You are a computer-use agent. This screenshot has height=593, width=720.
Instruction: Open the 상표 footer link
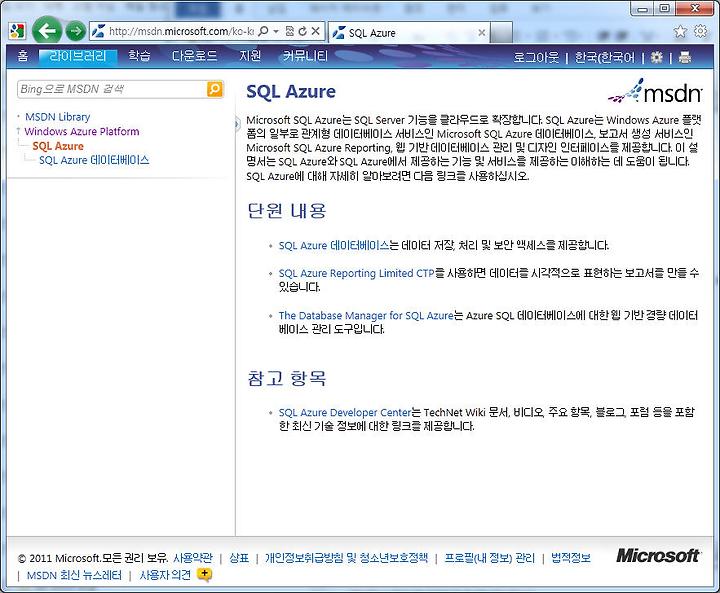click(x=239, y=558)
